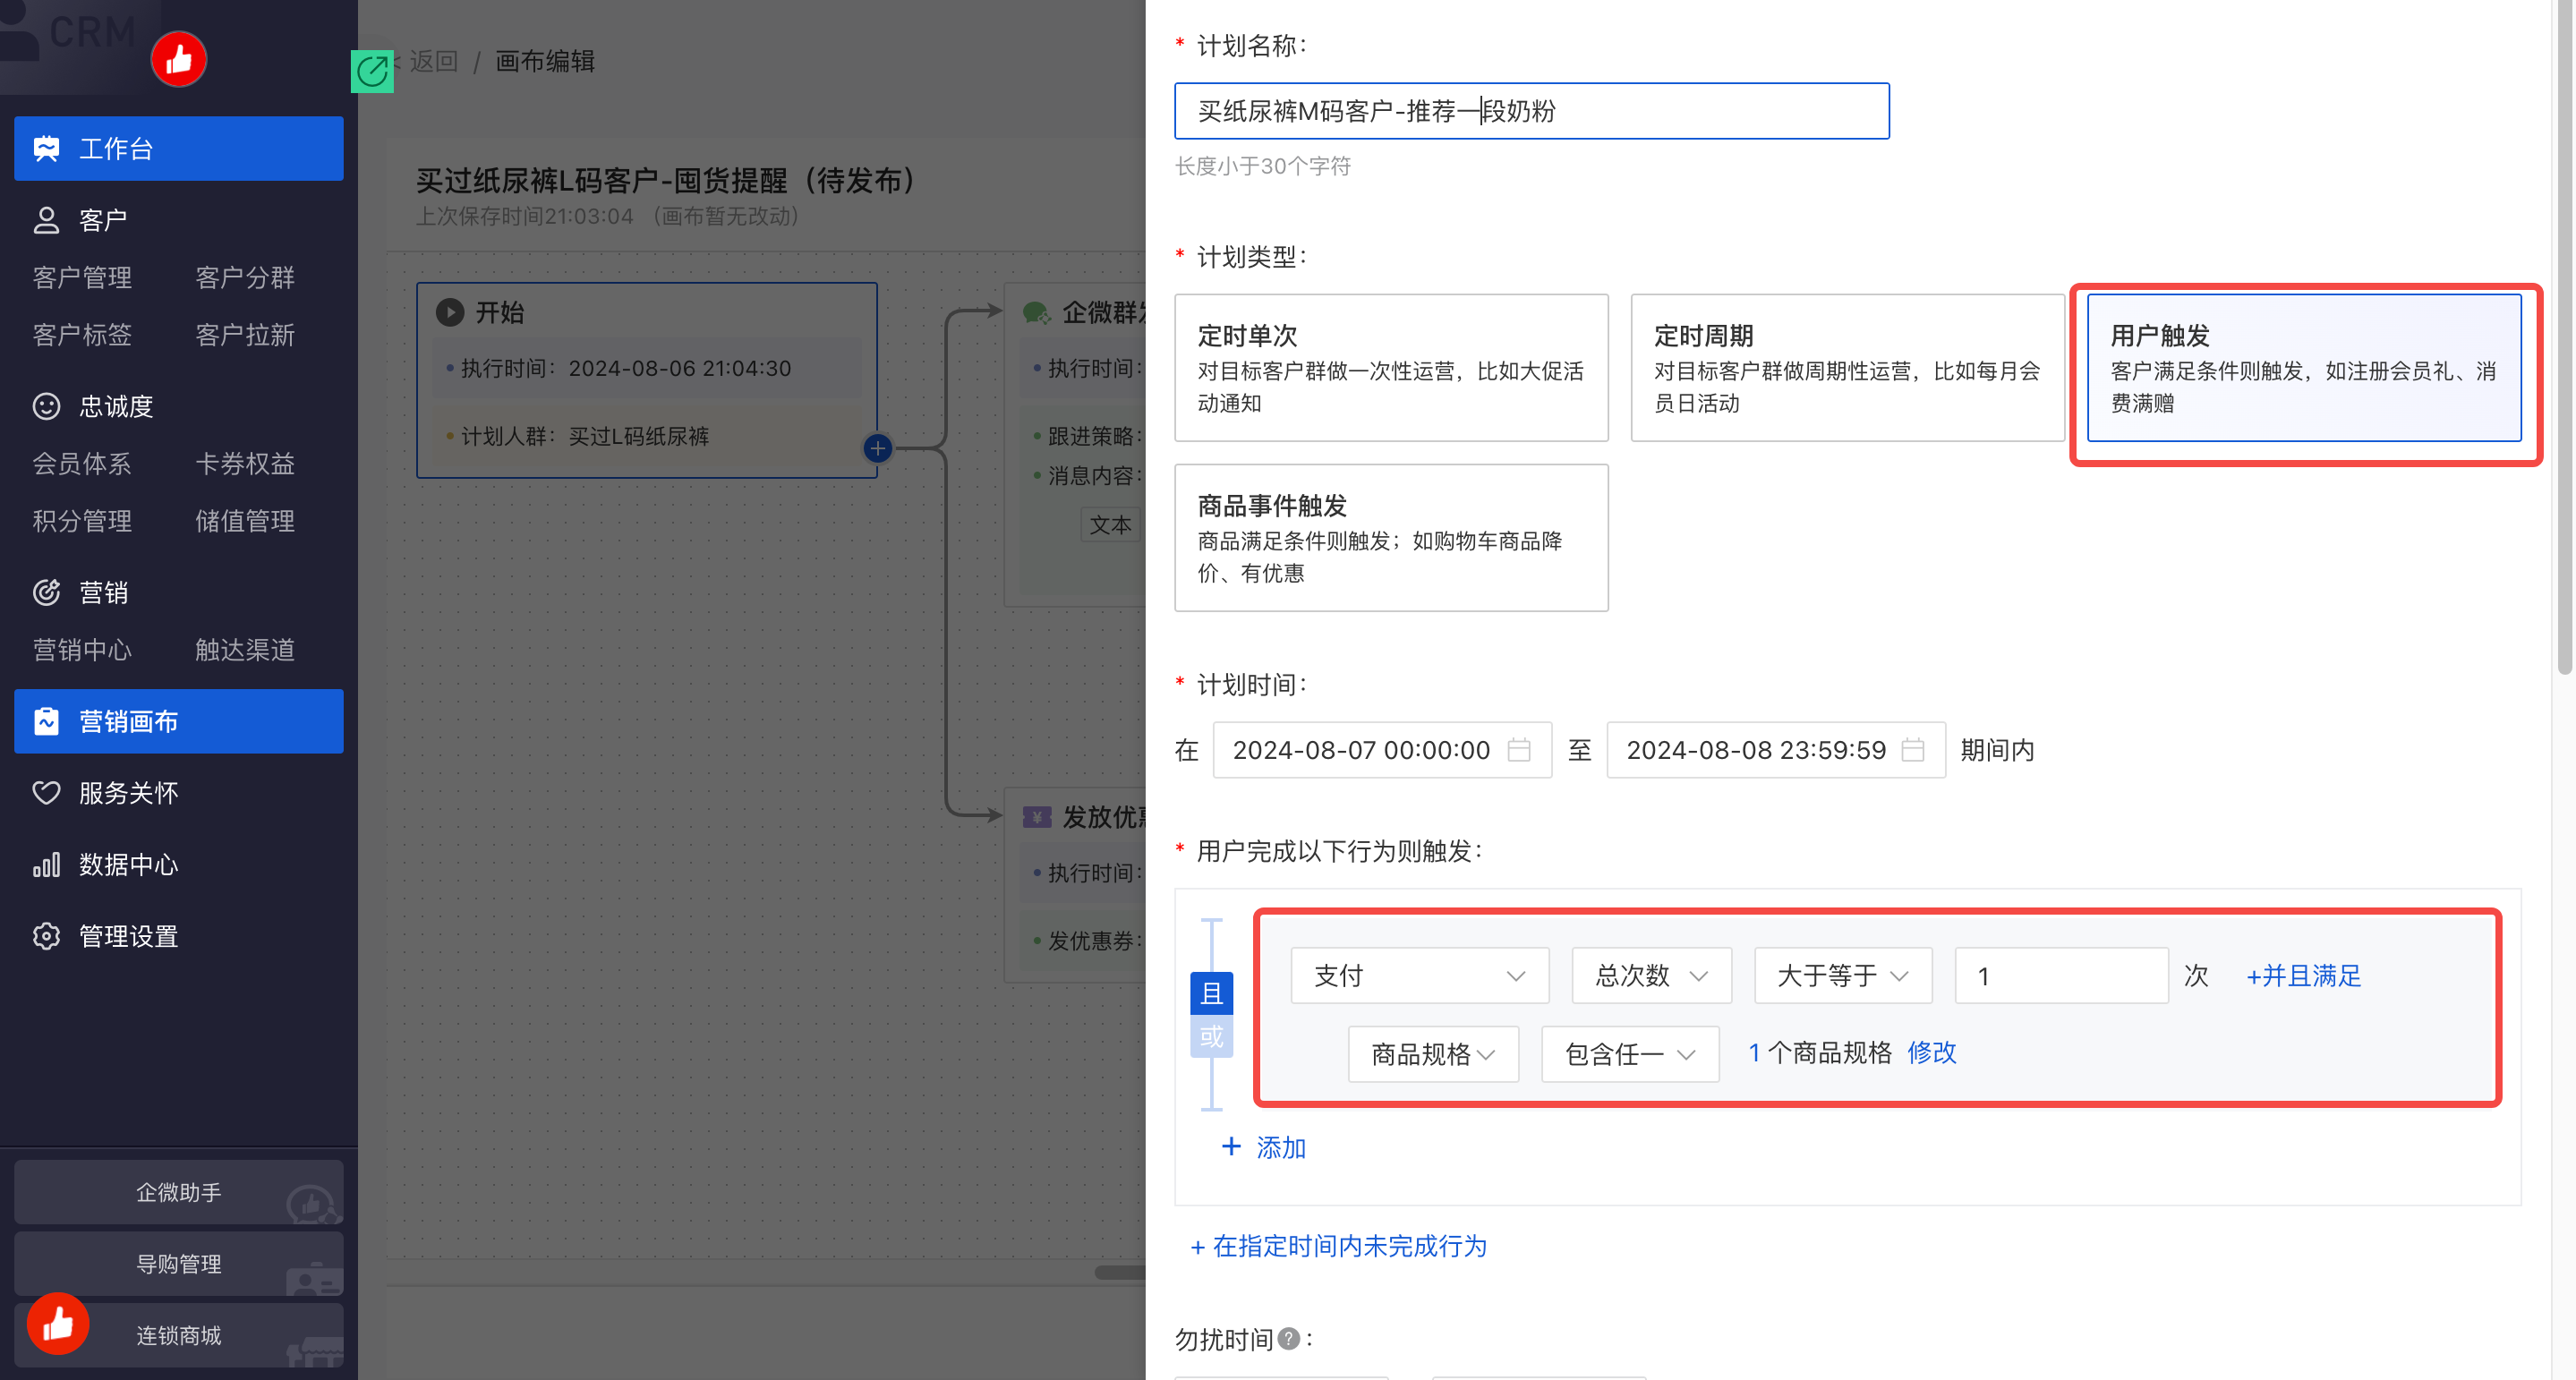Open 客户管理 menu item

pyautogui.click(x=82, y=277)
